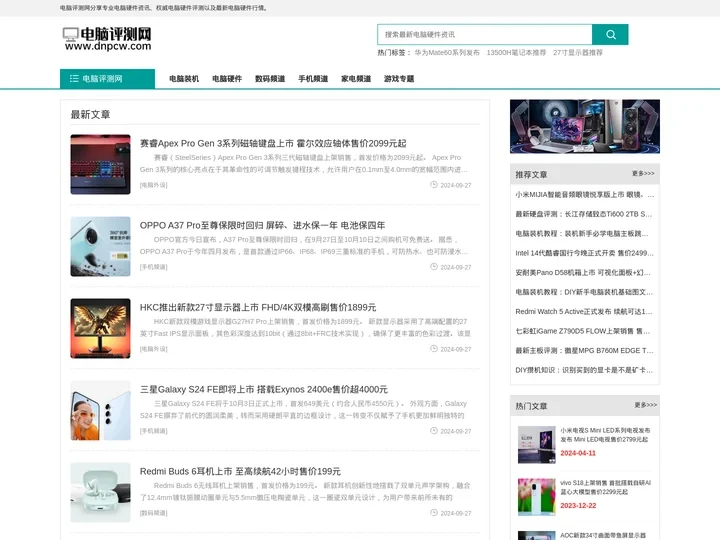Open recommended article 最新硬盘评测：长江存储致态Ti600

tap(584, 214)
